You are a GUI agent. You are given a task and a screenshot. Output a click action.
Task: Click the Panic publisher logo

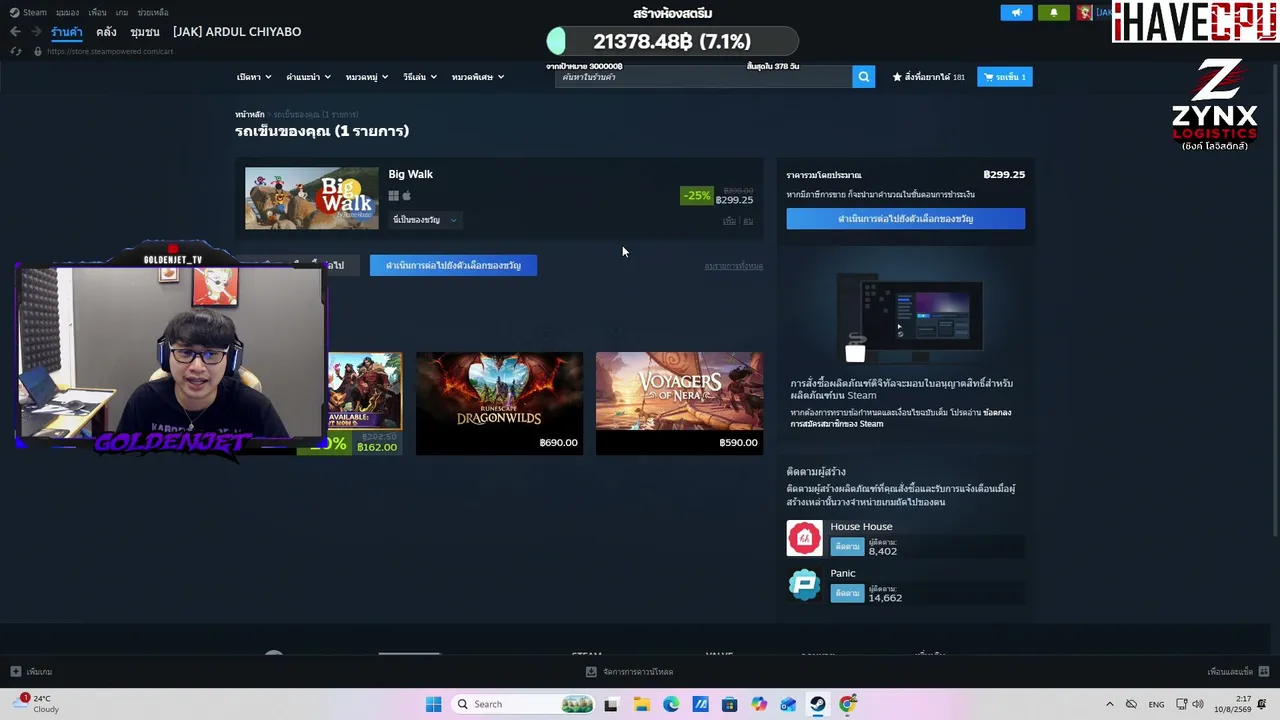[x=804, y=585]
